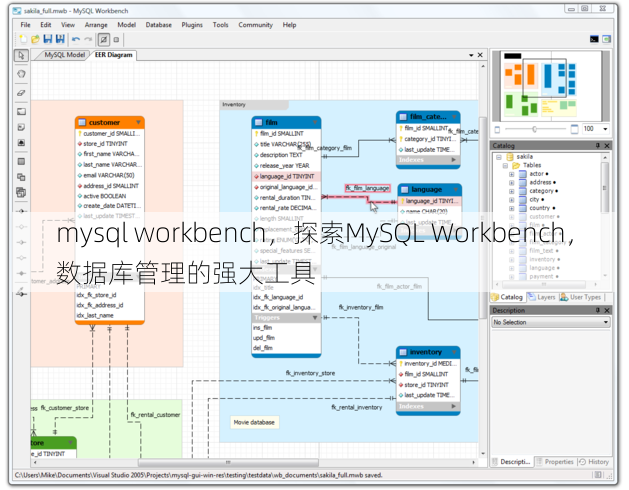Switch to the MySQL Model tab
The height and width of the screenshot is (490, 629).
click(64, 55)
